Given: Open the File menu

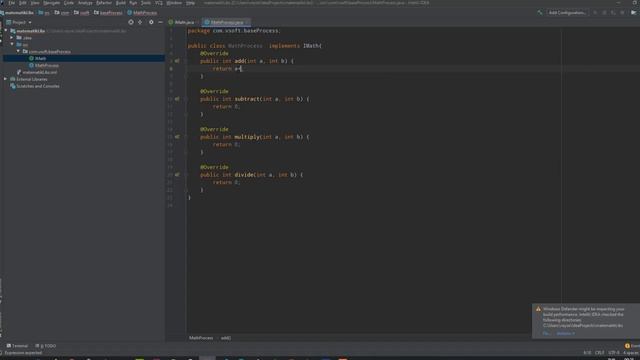Looking at the screenshot, I should click(x=11, y=3).
